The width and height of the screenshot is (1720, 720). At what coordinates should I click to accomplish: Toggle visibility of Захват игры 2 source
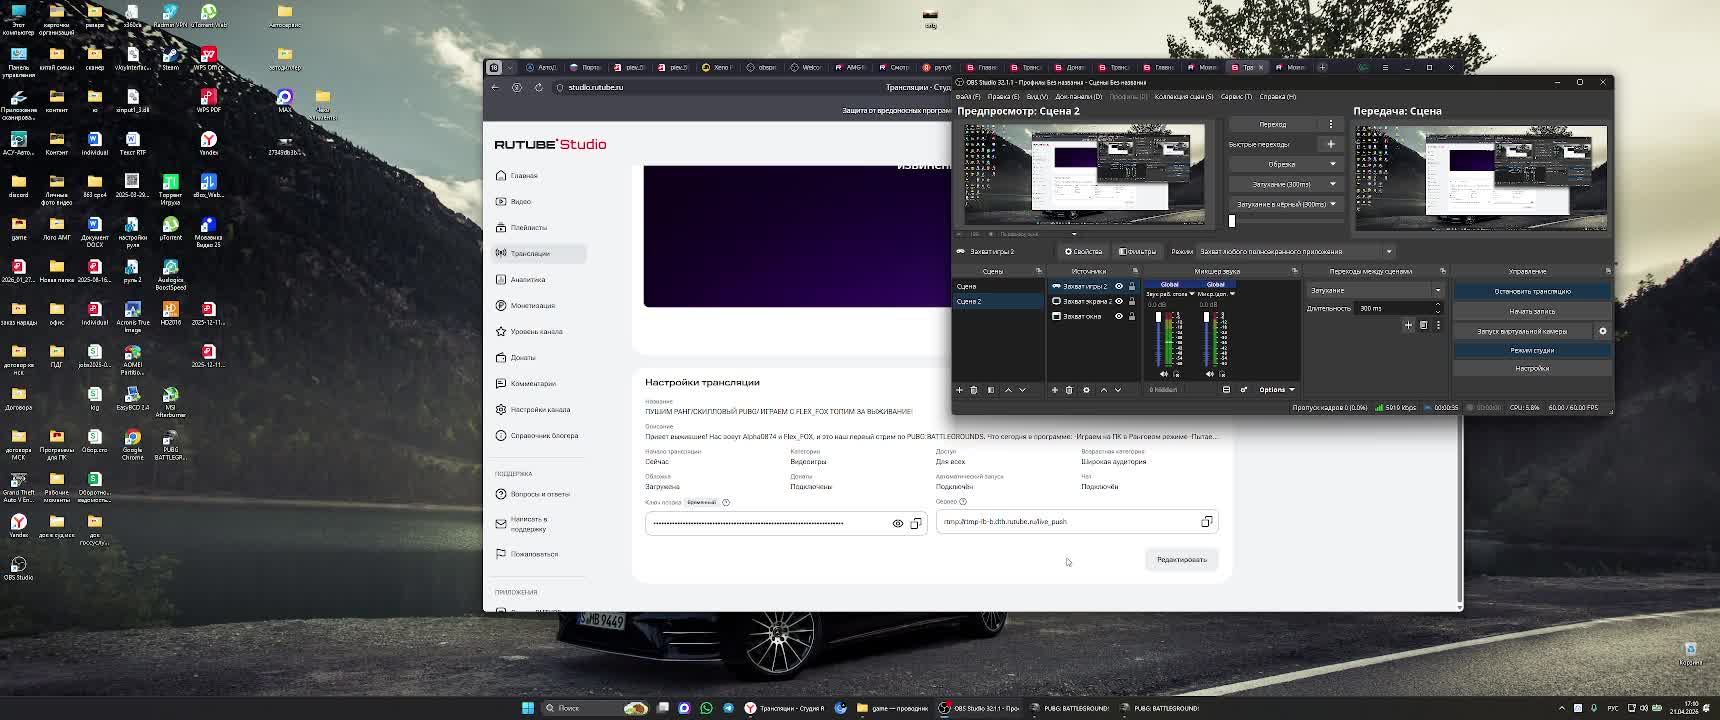coord(1119,286)
